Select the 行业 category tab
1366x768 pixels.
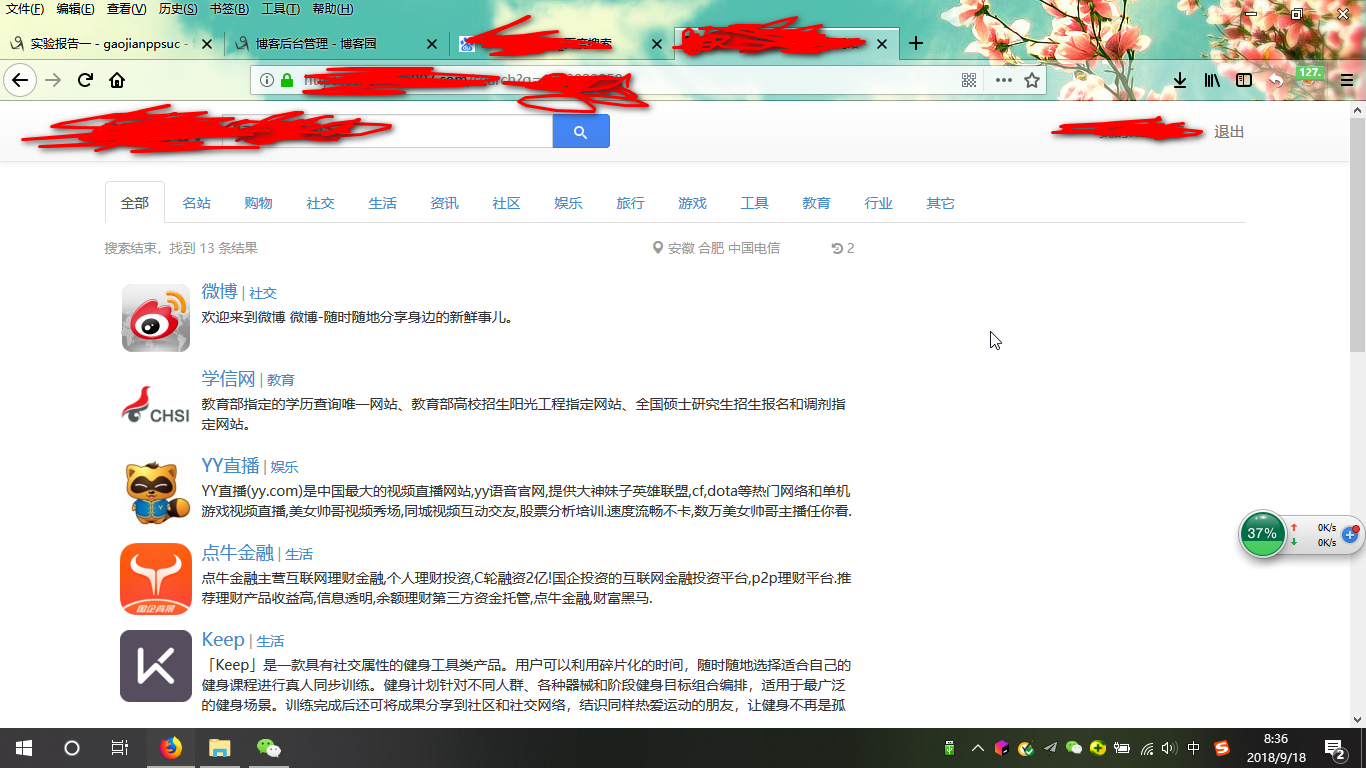[878, 203]
